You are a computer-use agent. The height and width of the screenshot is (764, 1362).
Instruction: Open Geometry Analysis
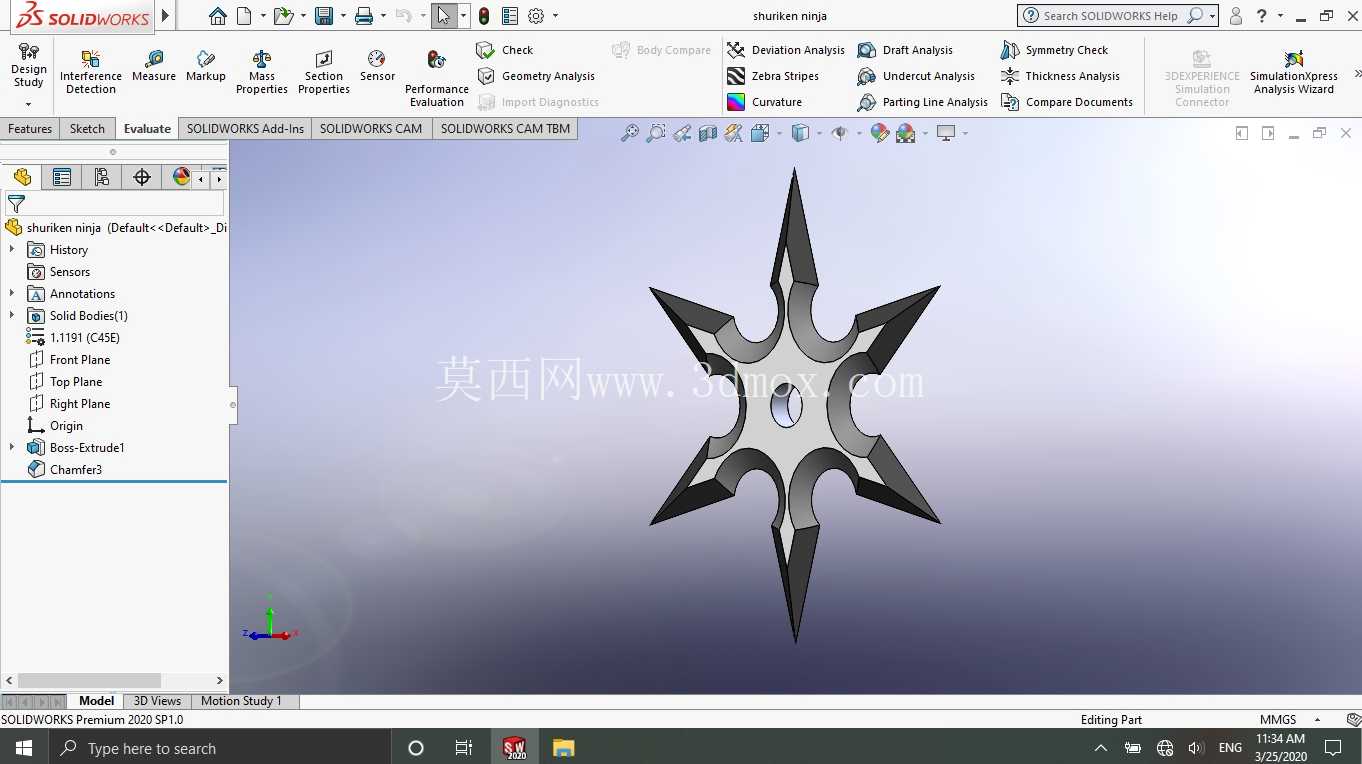536,76
